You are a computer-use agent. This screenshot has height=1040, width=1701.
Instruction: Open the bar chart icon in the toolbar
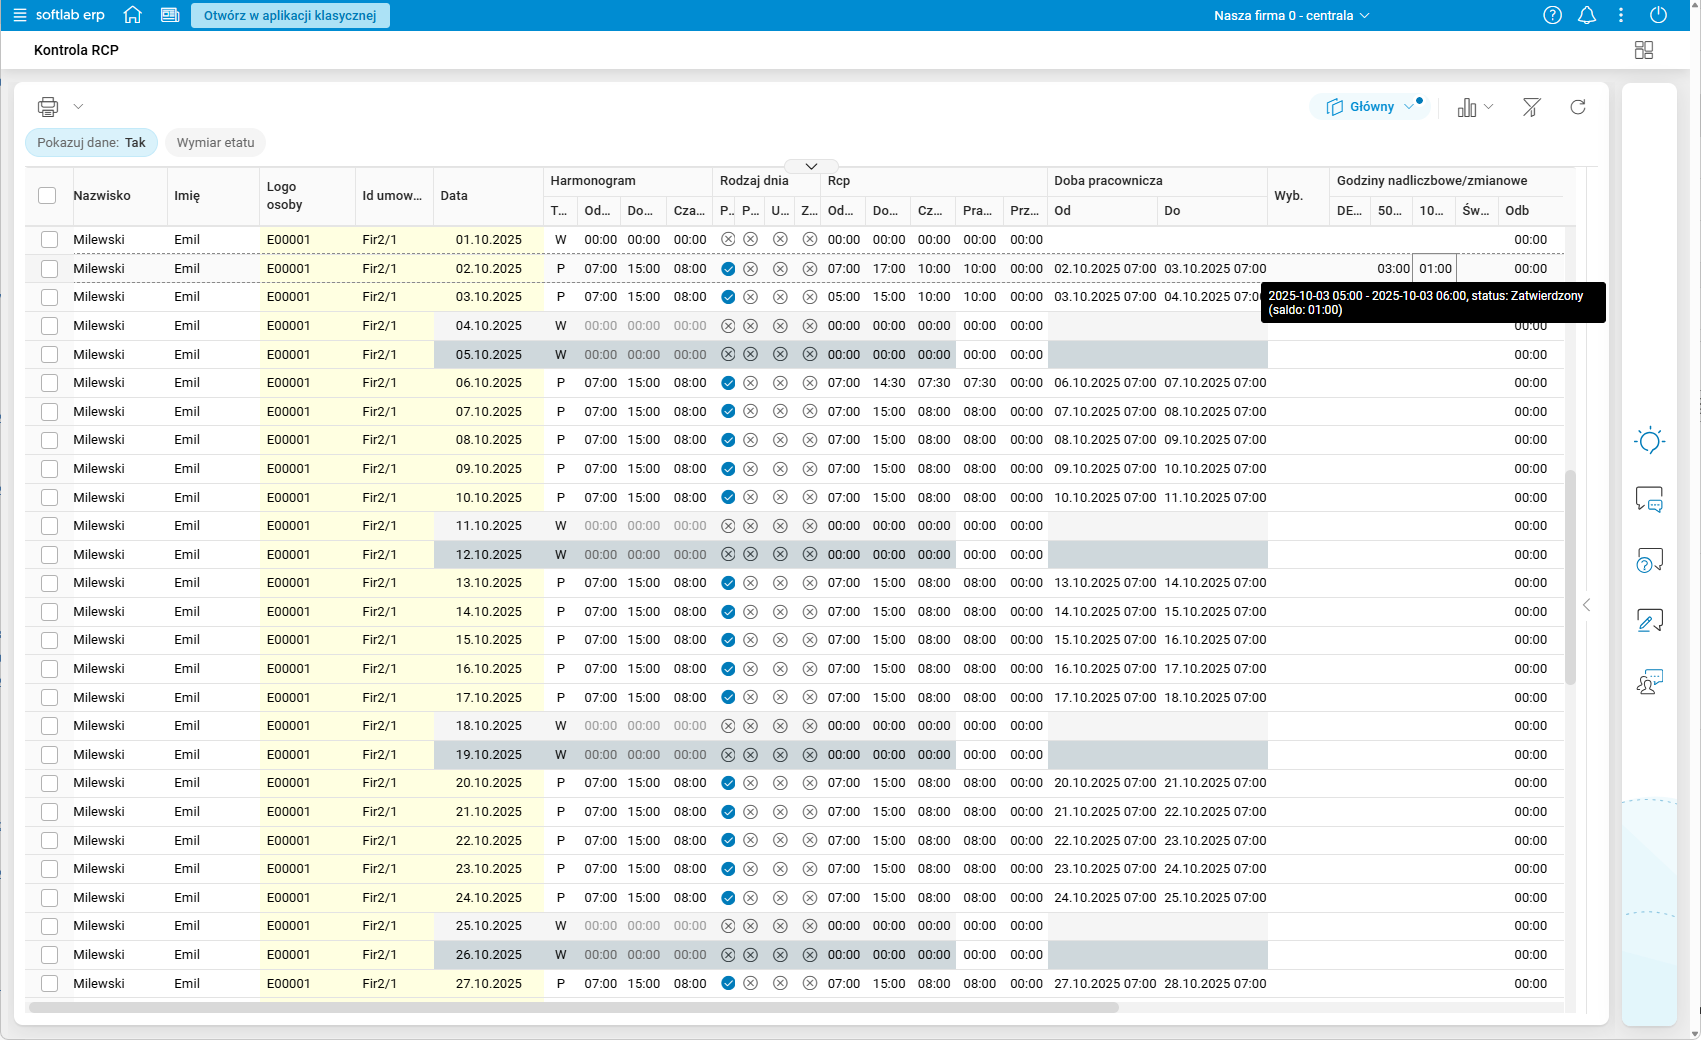(1467, 107)
